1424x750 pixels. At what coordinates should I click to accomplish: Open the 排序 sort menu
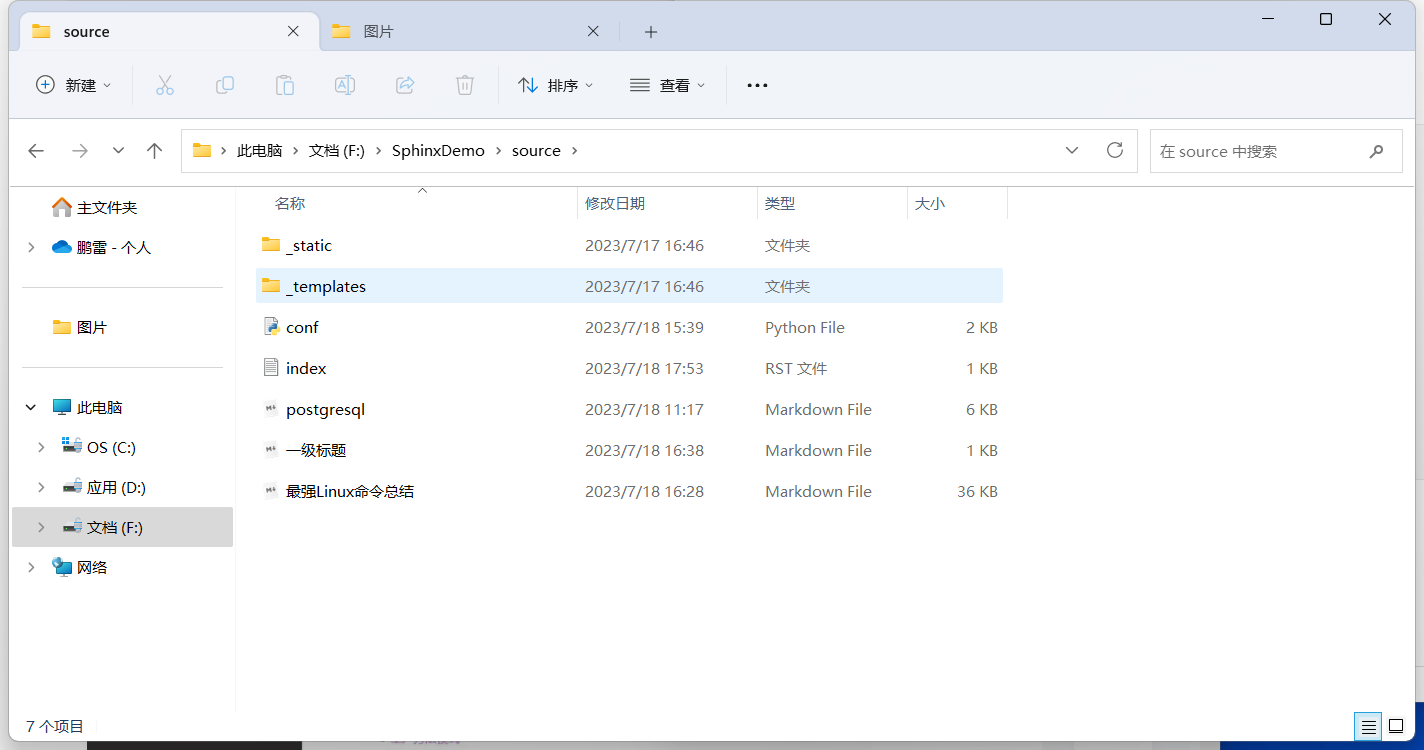pyautogui.click(x=556, y=85)
